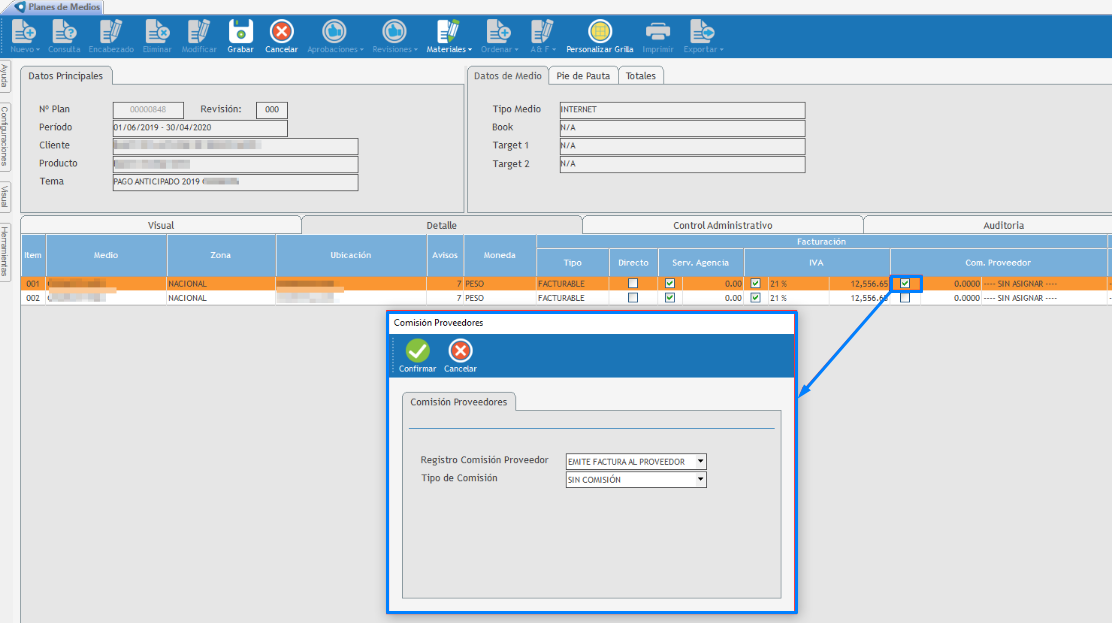
Task: Click the Cancelar icon in main toolbar
Action: (282, 32)
